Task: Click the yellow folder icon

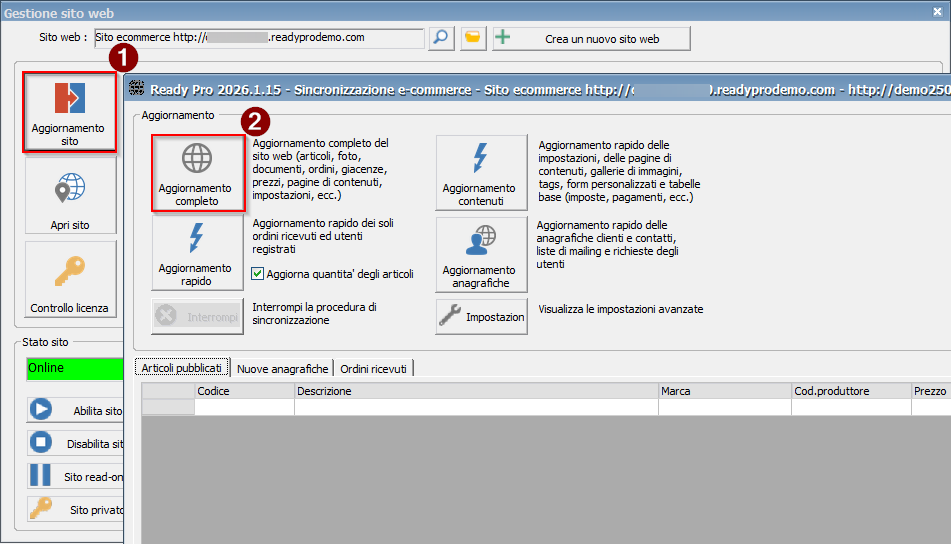Action: pos(473,38)
